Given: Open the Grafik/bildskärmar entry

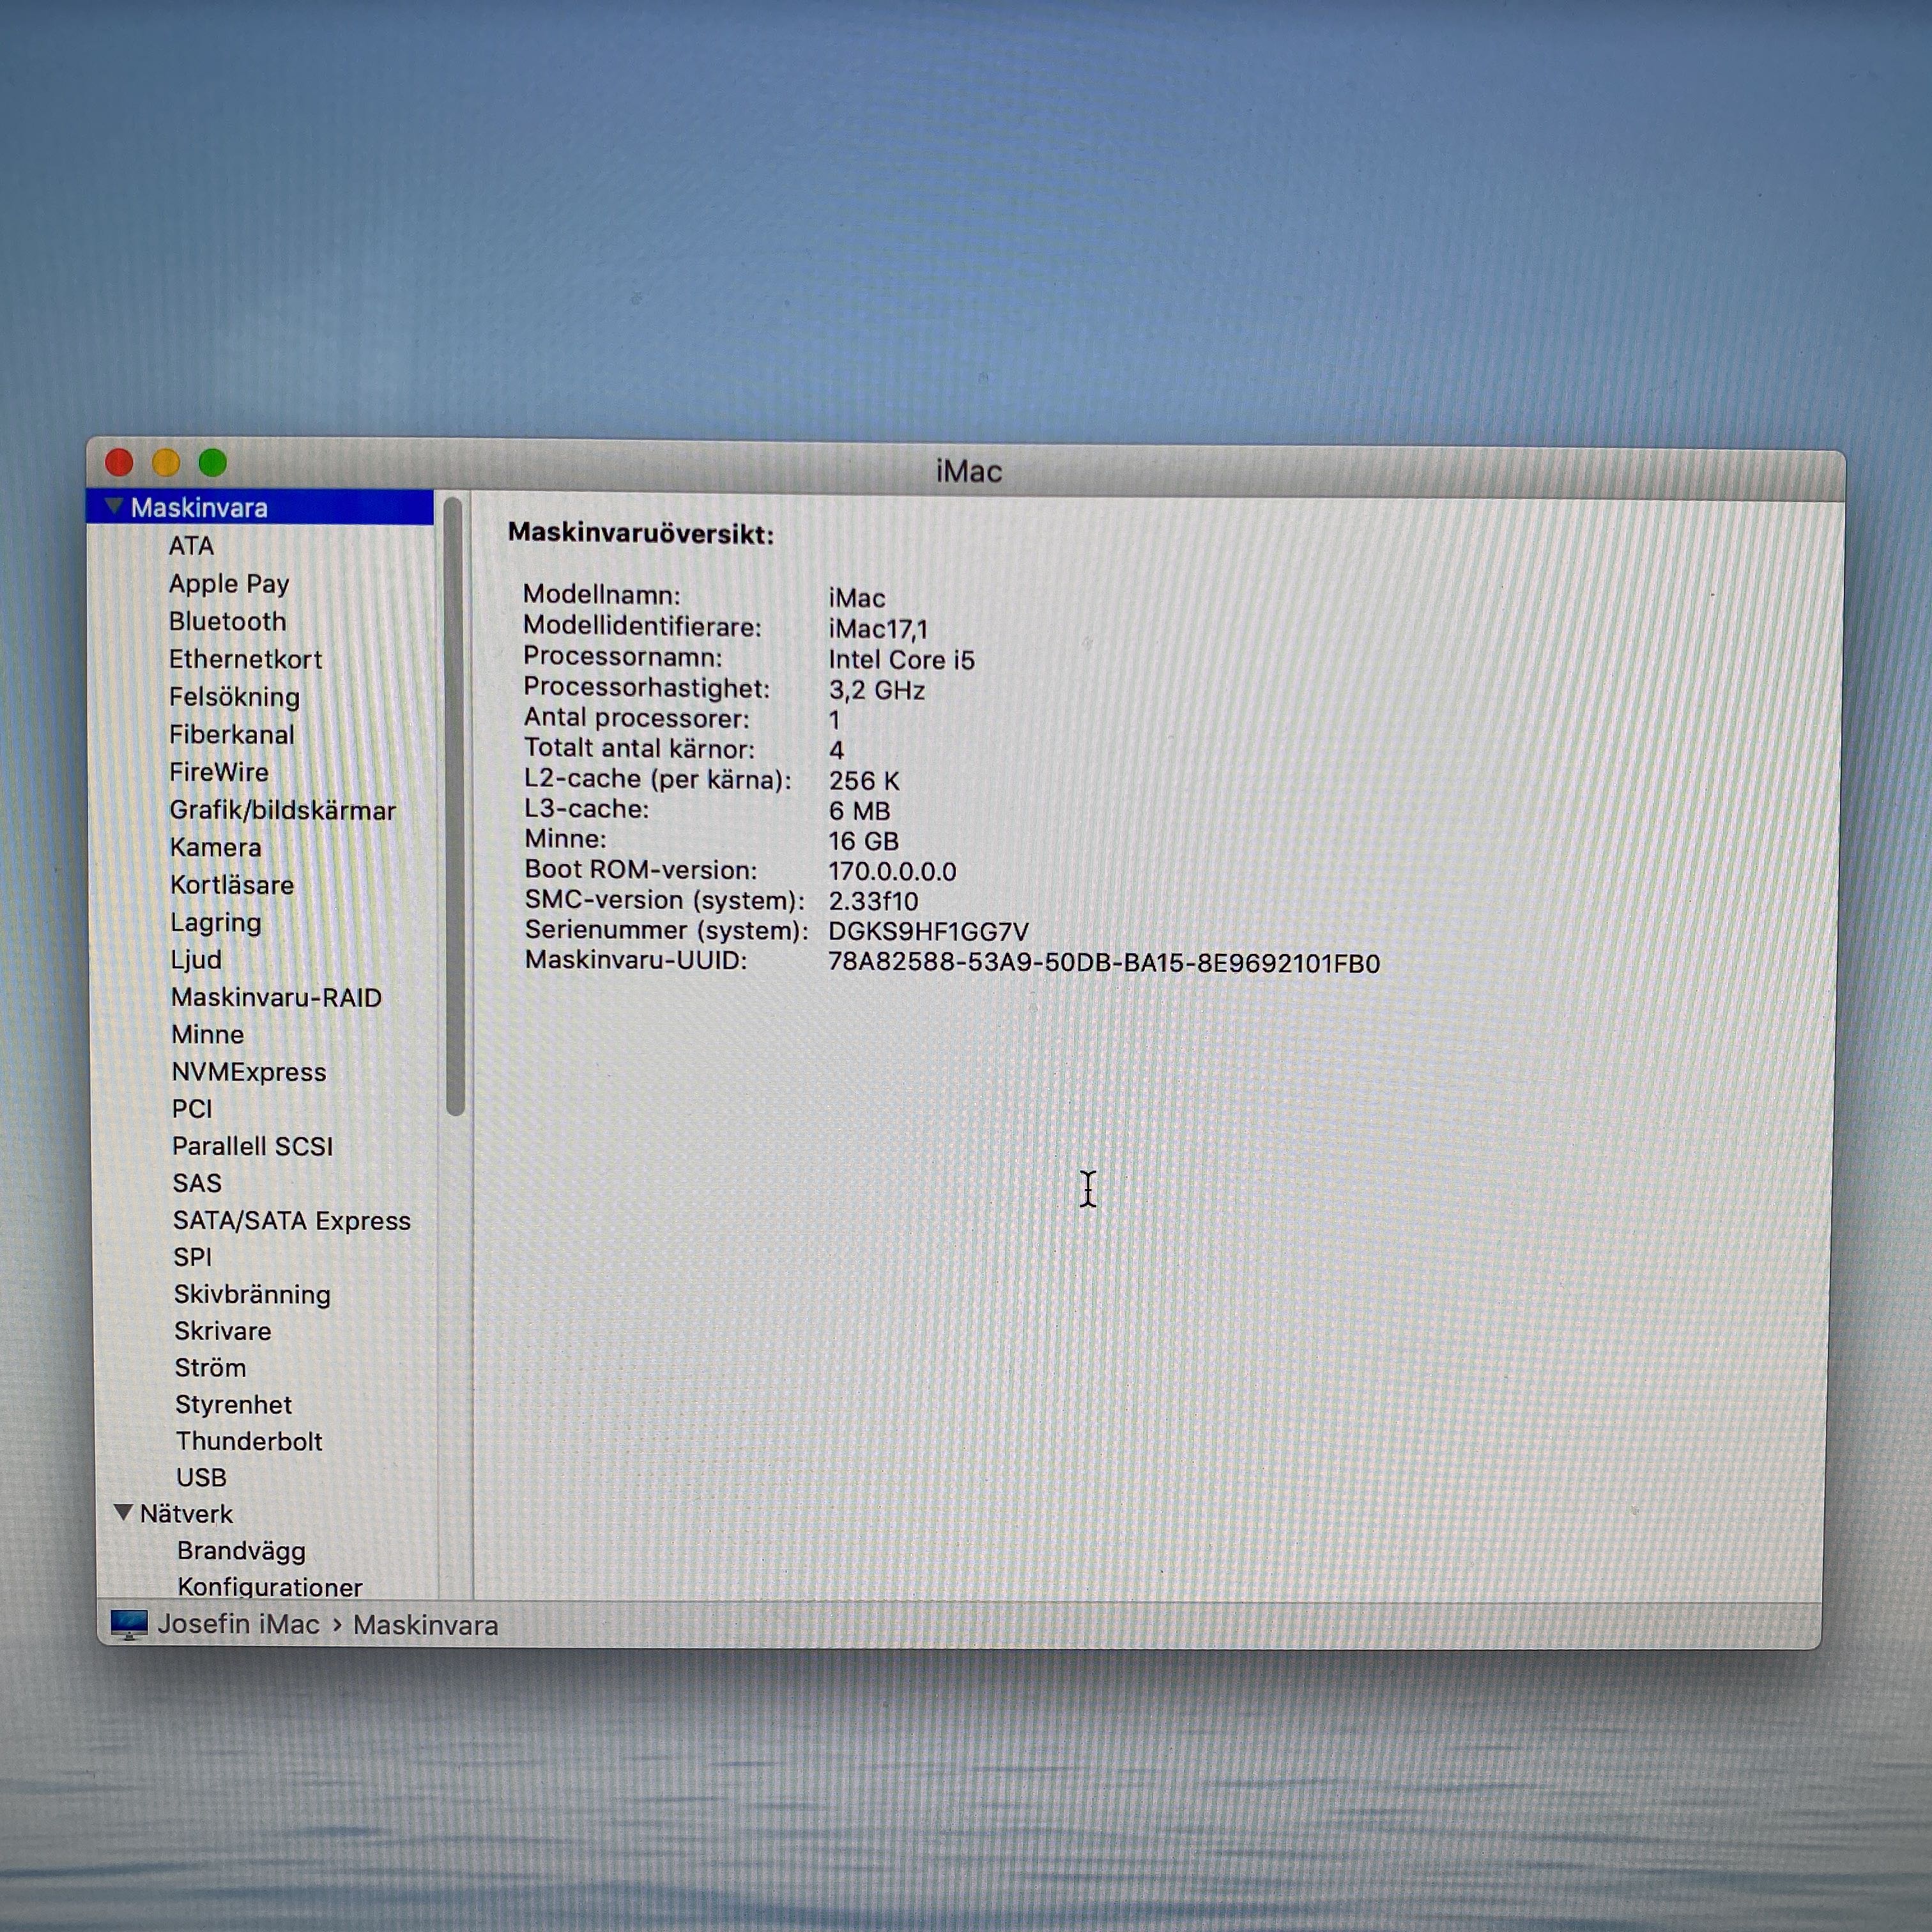Looking at the screenshot, I should 282,810.
